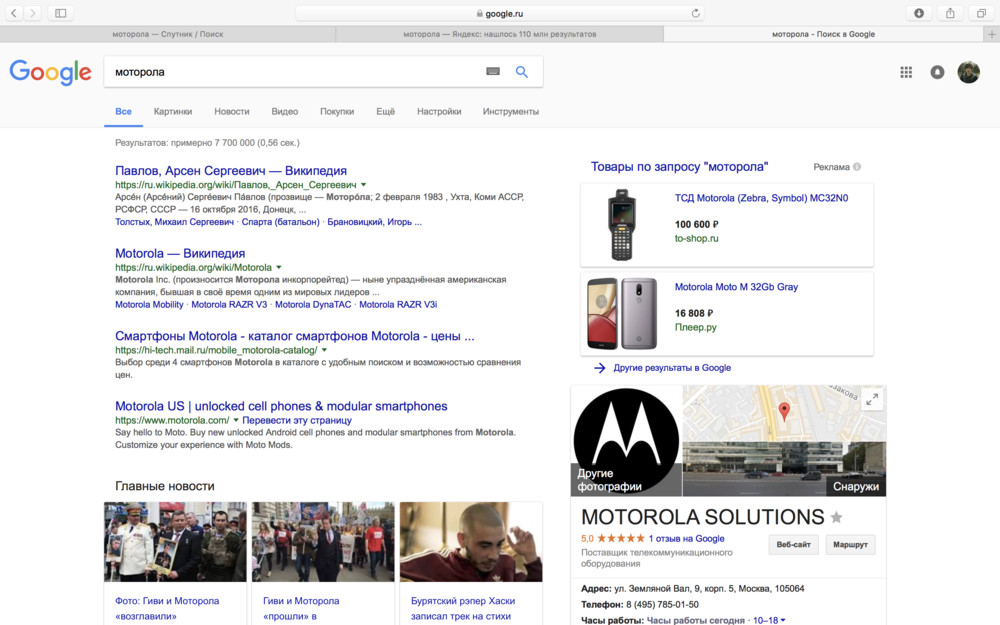Open Motorola — Википедия result
The width and height of the screenshot is (1000, 625).
click(180, 254)
